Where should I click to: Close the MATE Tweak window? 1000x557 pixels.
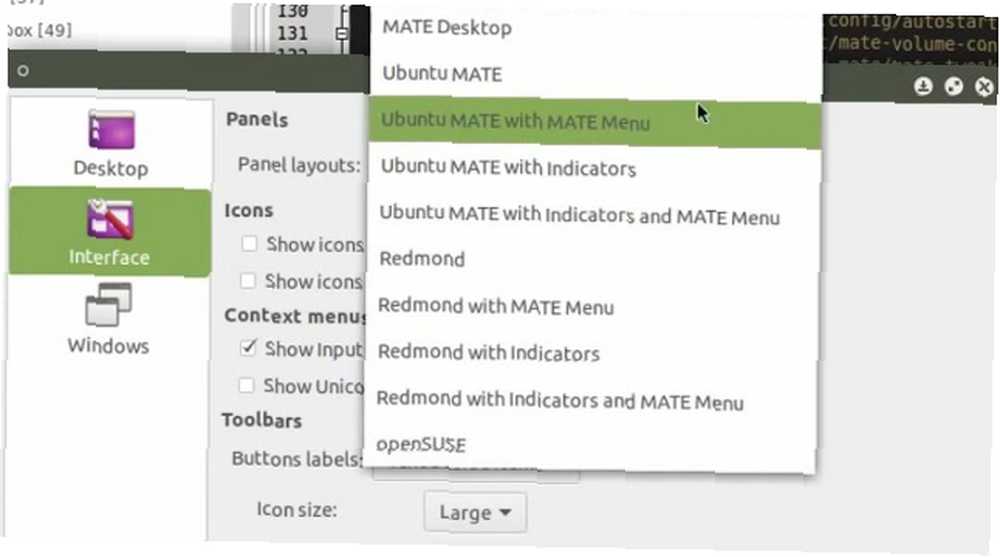(984, 86)
